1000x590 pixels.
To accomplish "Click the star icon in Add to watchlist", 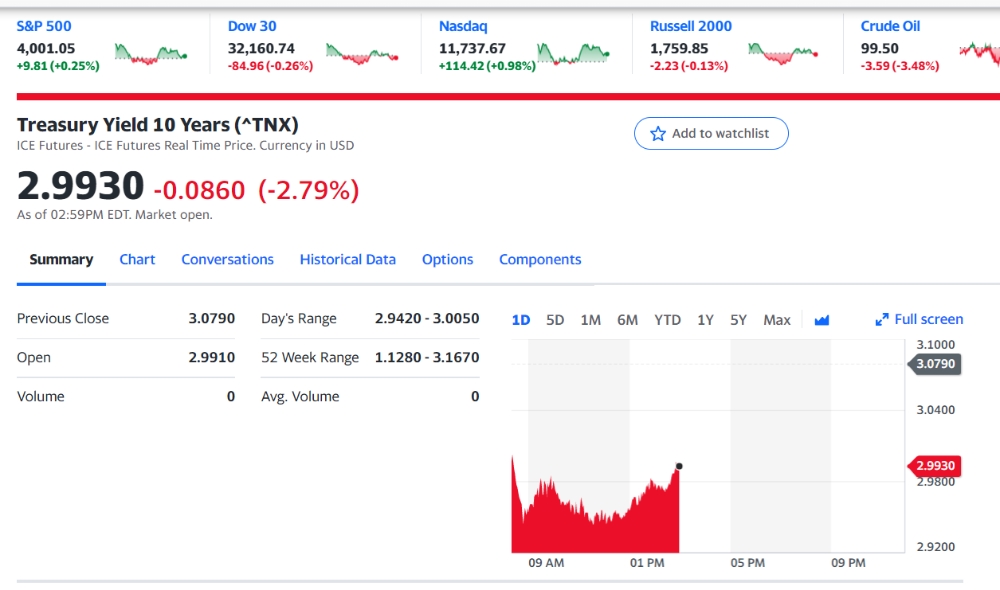I will [x=658, y=133].
